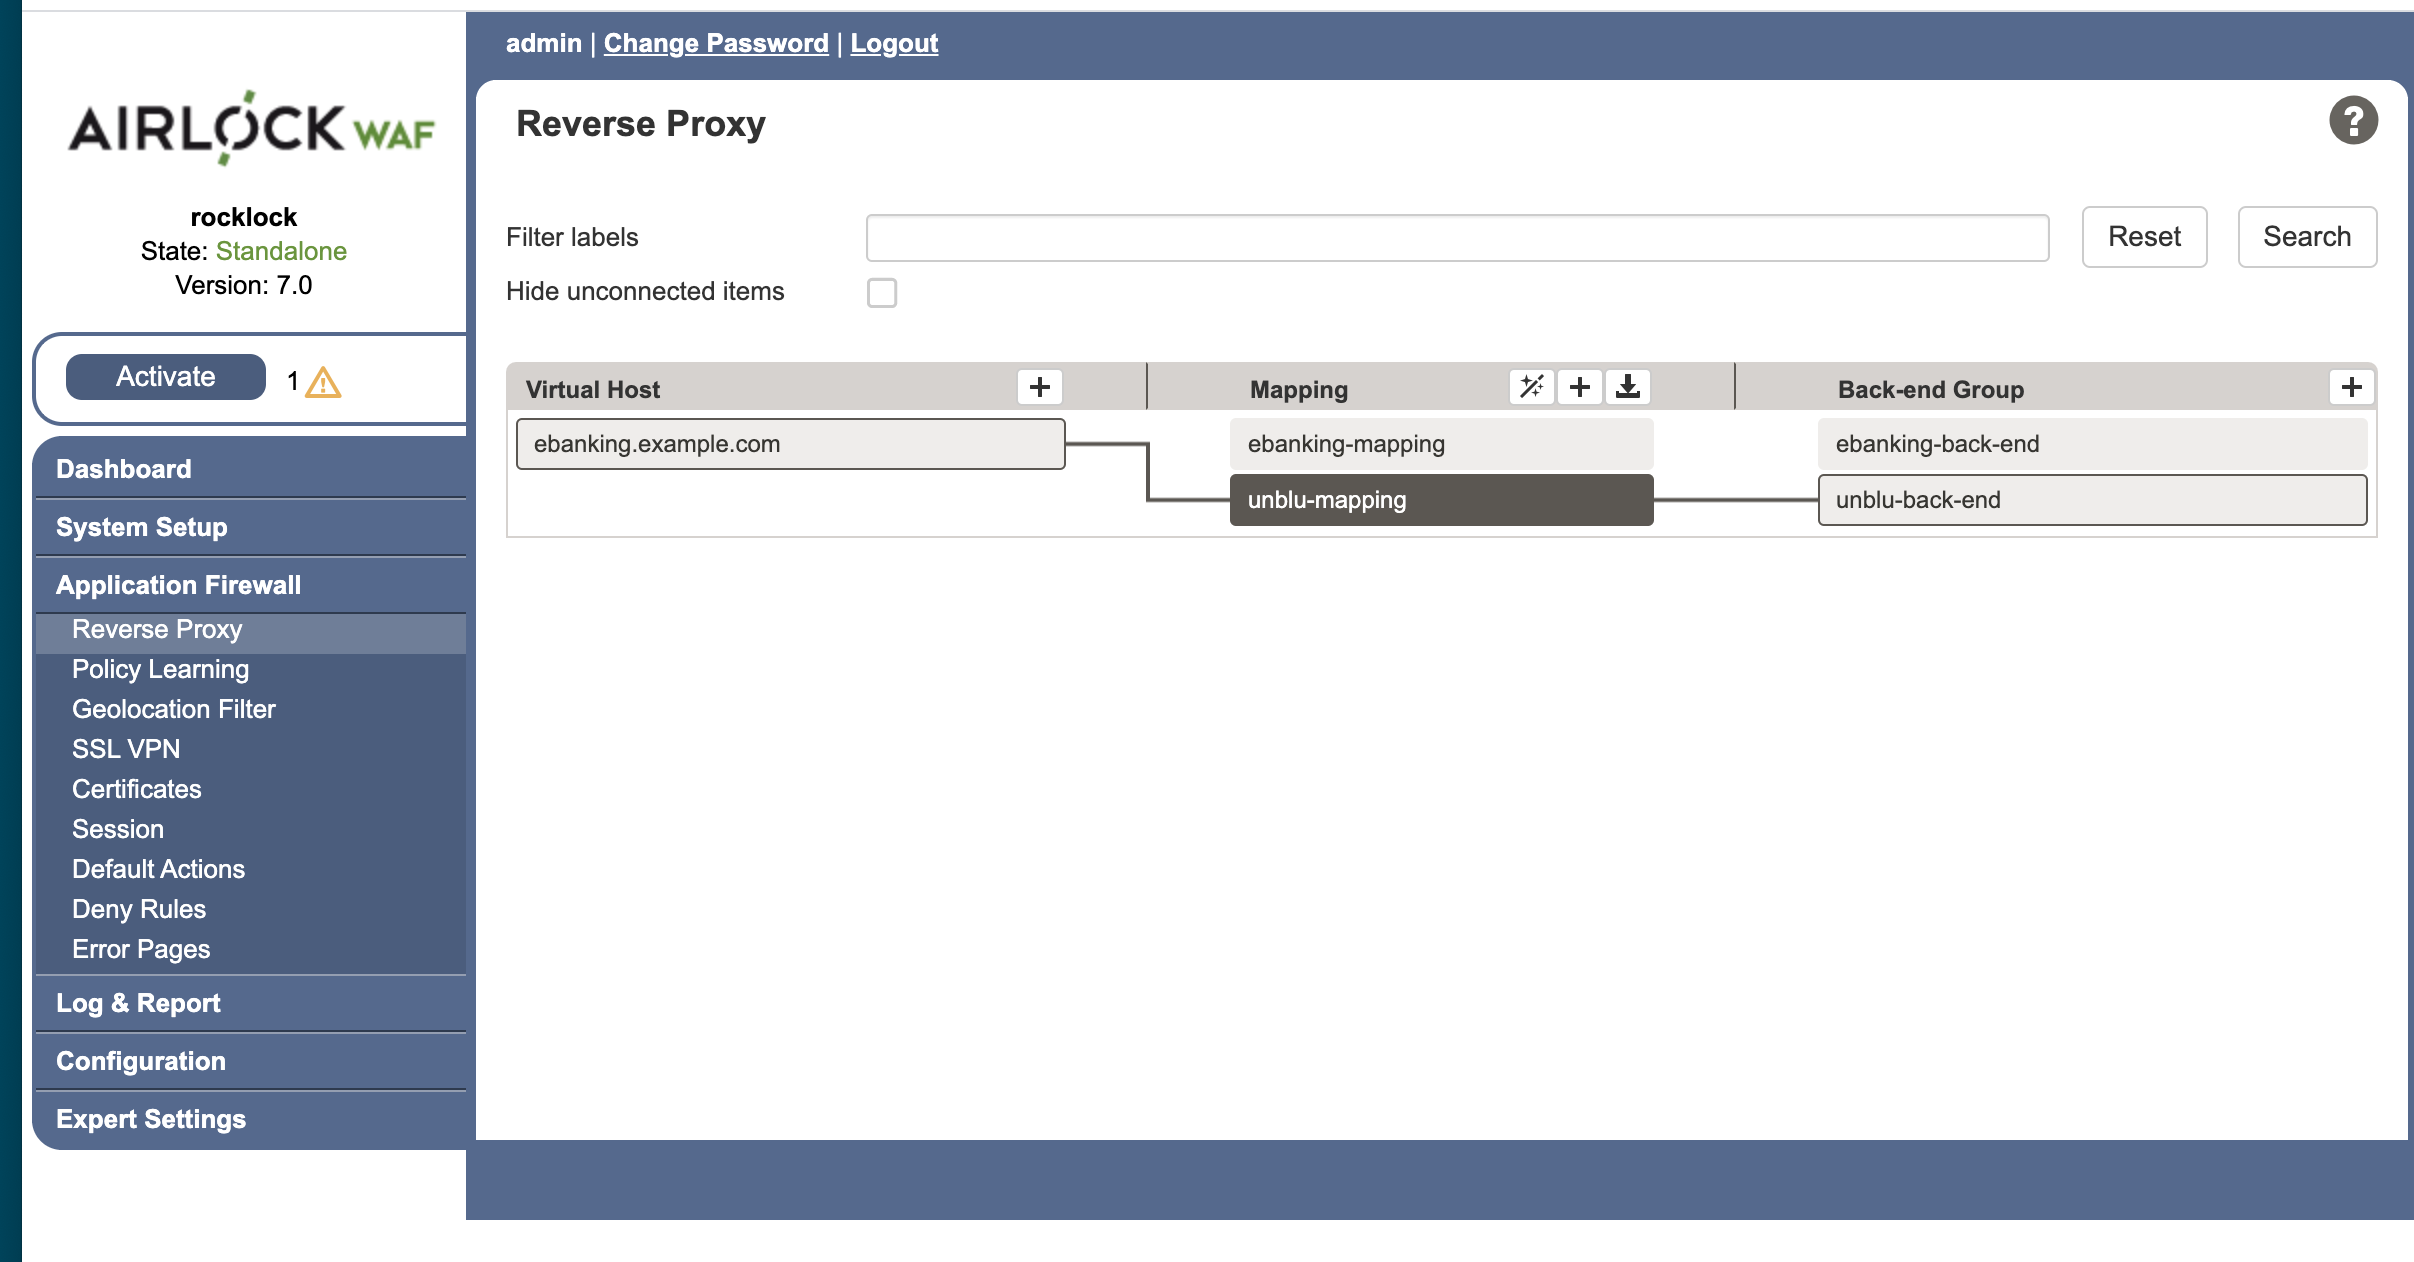Click the Reset button
The width and height of the screenshot is (2414, 1262).
click(x=2146, y=235)
